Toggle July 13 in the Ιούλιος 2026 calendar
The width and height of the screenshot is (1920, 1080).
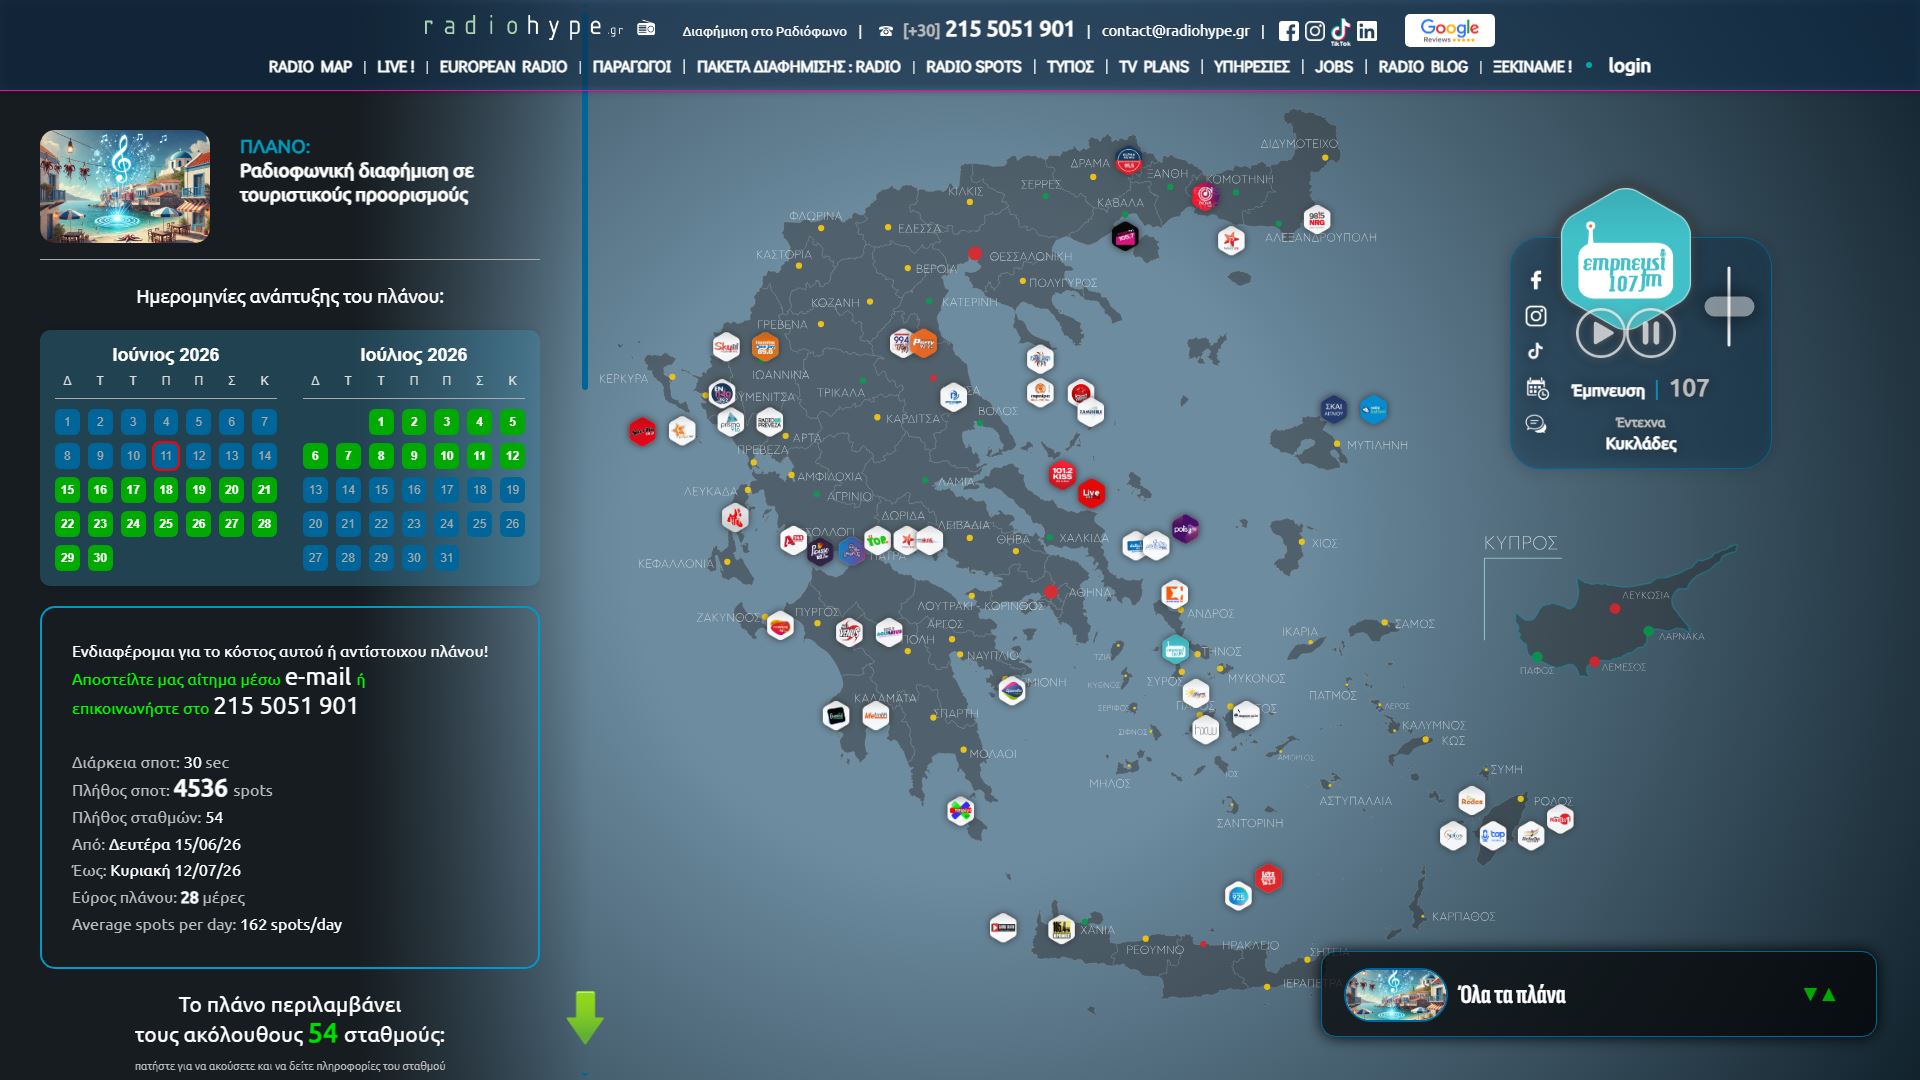pyautogui.click(x=315, y=490)
